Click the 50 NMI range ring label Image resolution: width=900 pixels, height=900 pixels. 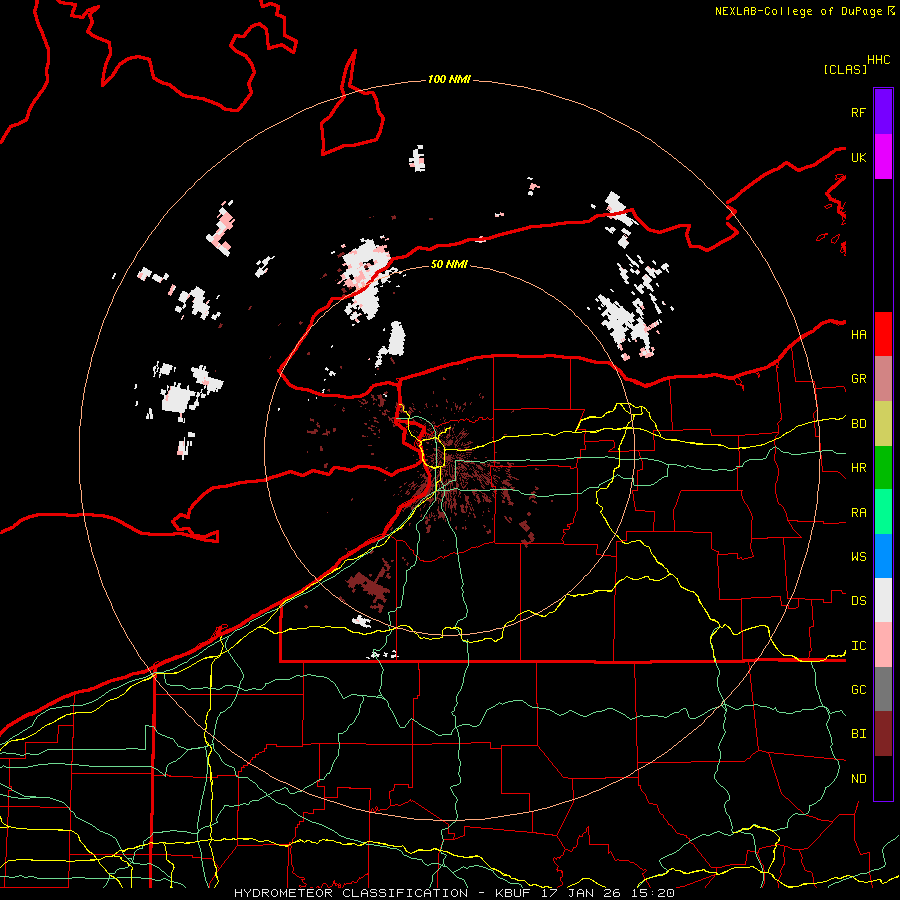(x=449, y=264)
